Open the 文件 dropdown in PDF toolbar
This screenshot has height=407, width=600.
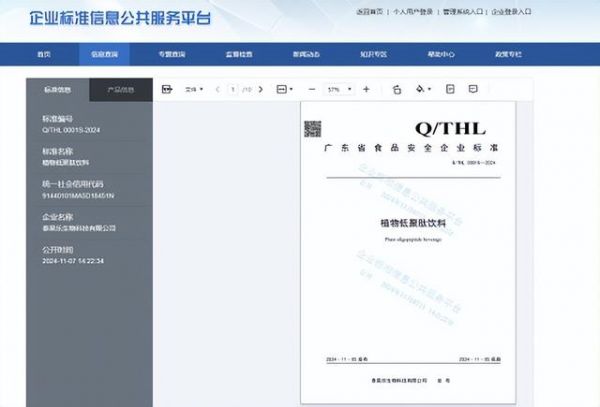point(194,90)
